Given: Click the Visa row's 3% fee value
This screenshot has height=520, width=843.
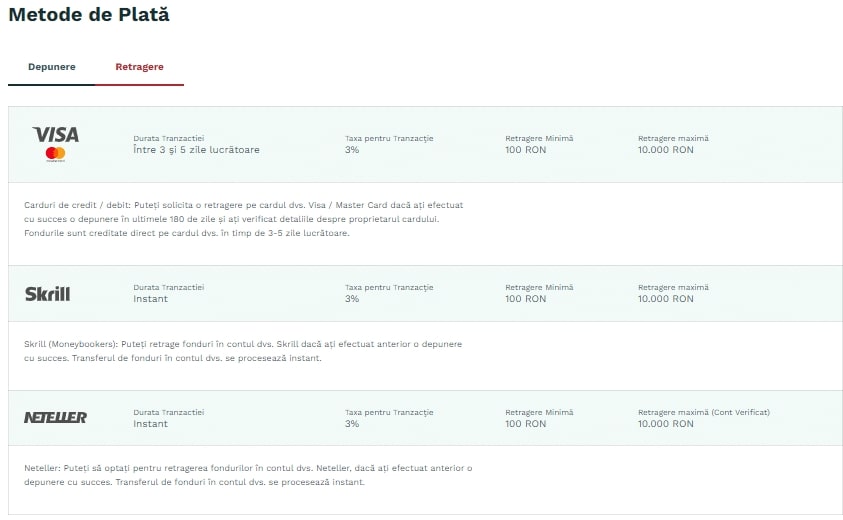Looking at the screenshot, I should (352, 150).
